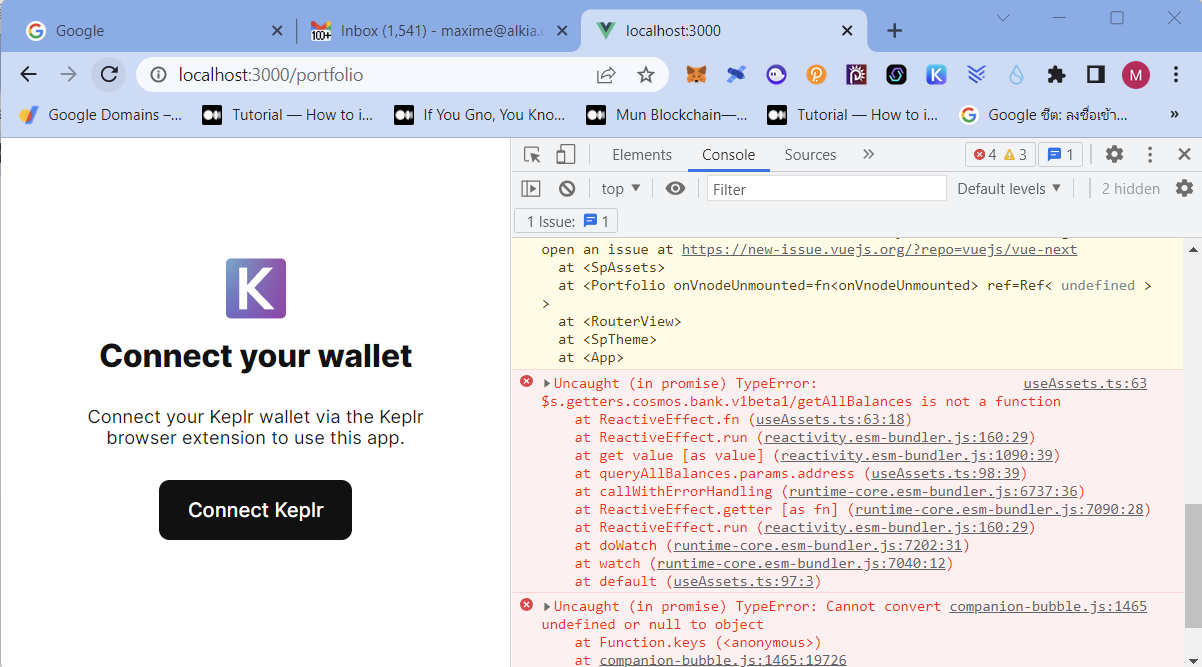The width and height of the screenshot is (1202, 667).
Task: Open the Chrome three-dot menu
Action: point(1176,74)
